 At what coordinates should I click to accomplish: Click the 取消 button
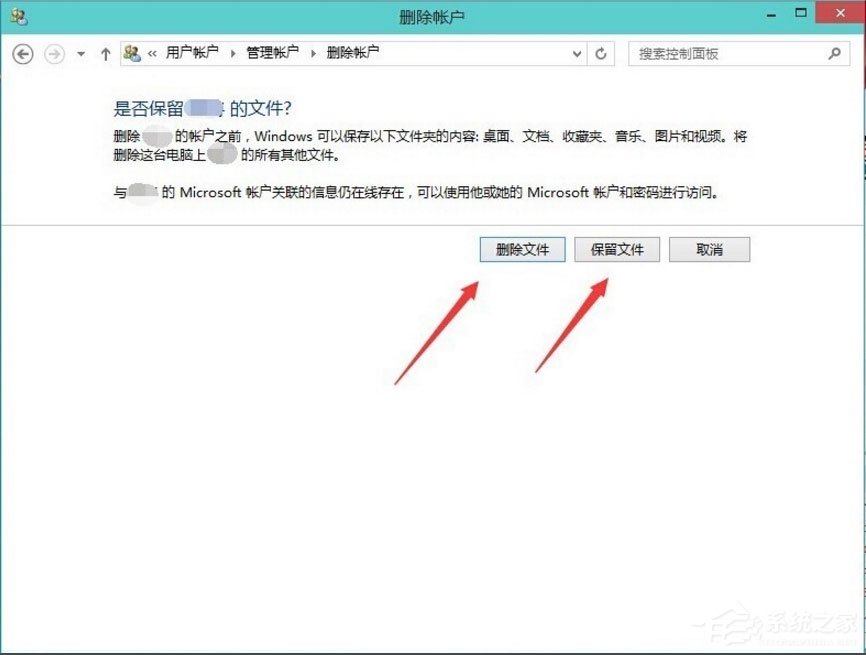coord(710,249)
